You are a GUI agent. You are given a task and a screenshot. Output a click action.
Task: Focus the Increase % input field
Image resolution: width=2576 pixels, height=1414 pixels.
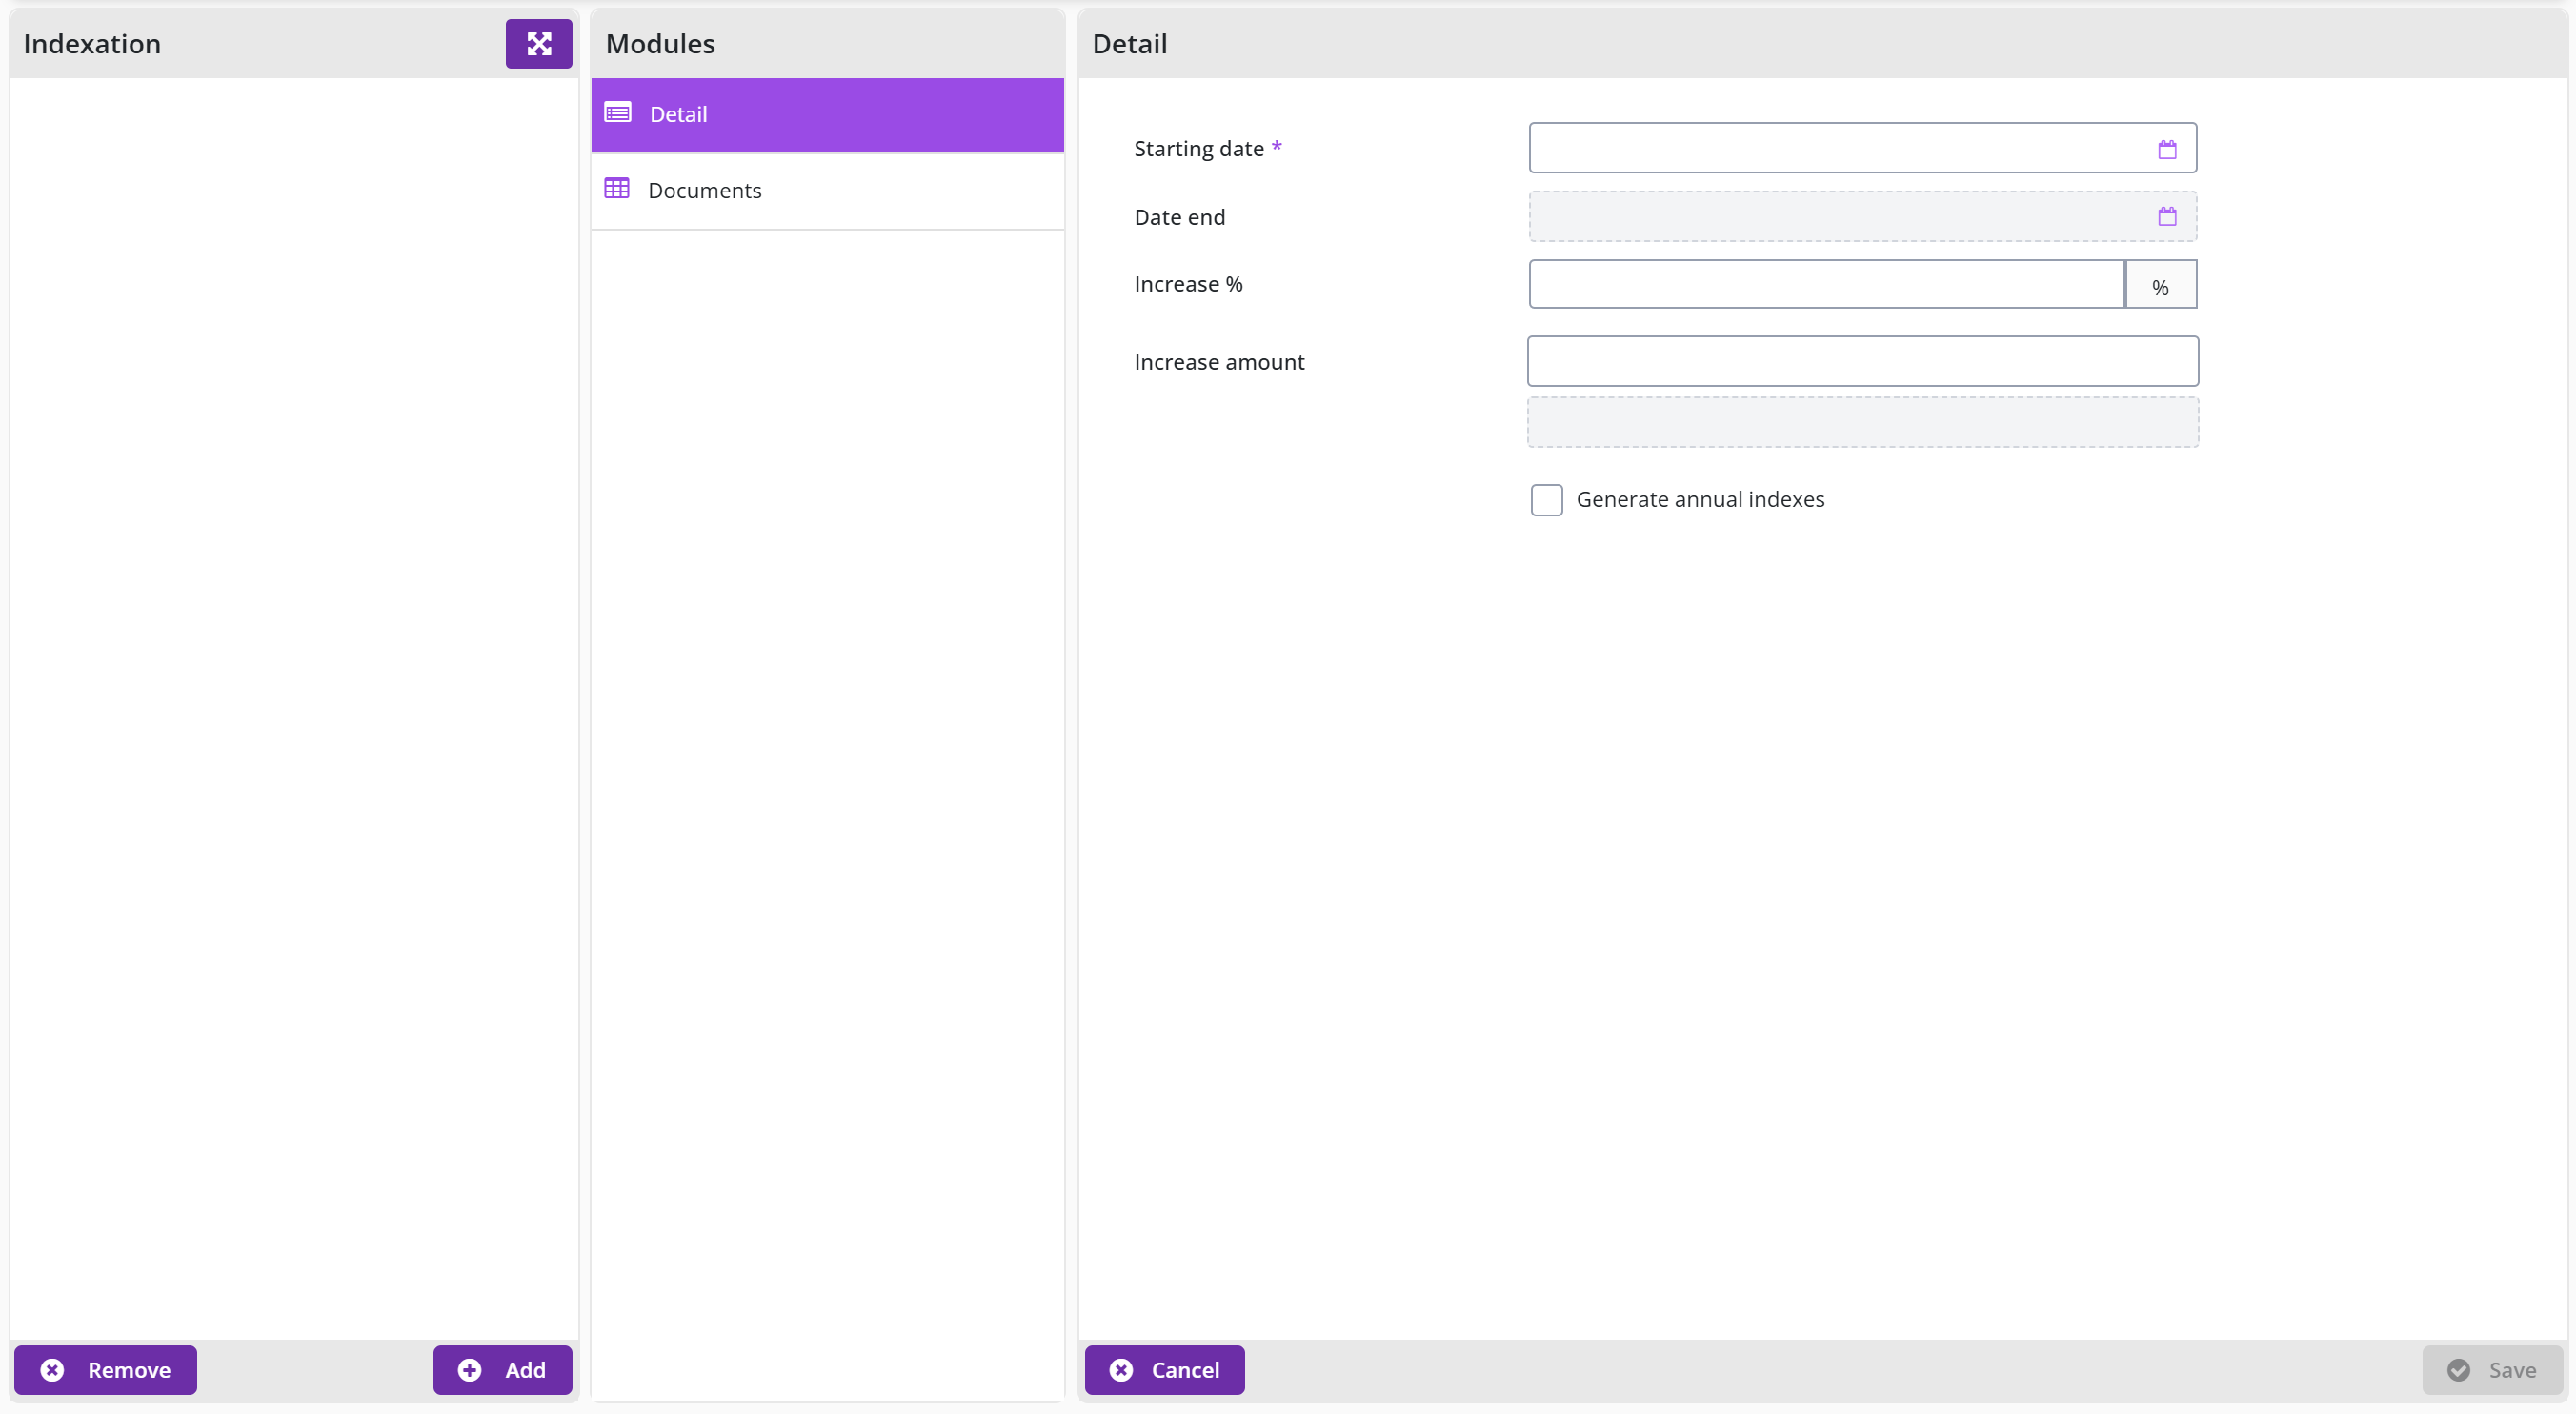1826,285
